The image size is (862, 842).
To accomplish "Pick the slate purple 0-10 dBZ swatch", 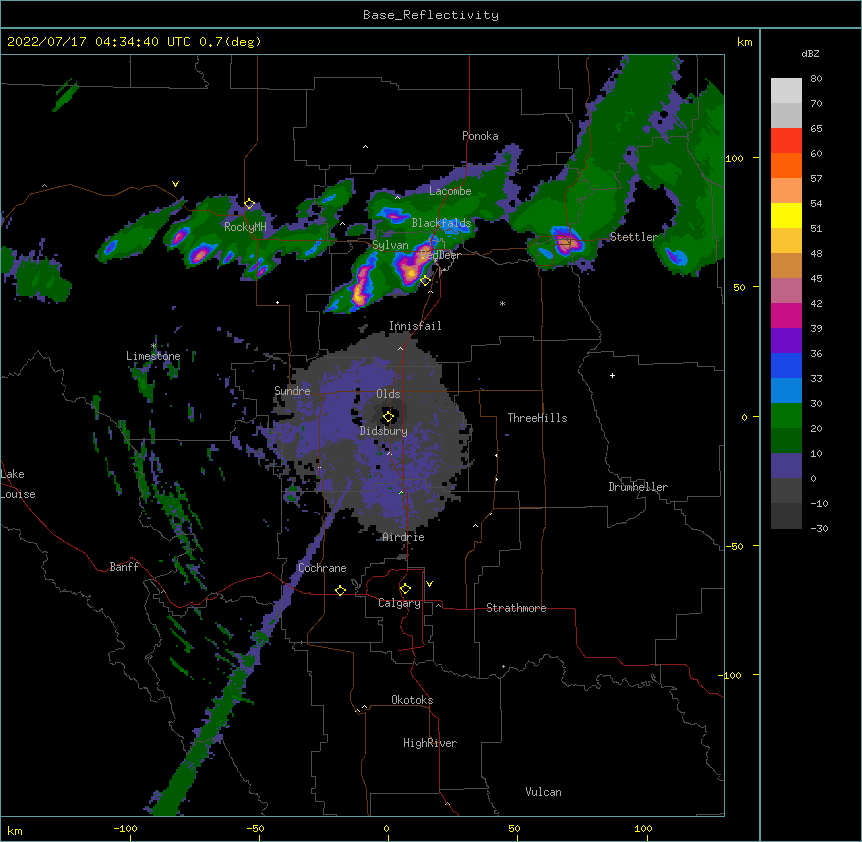I will [x=786, y=466].
